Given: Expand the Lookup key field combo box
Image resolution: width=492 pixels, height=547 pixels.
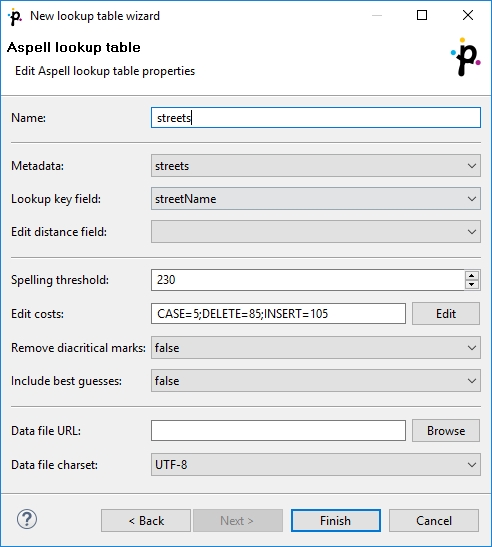Looking at the screenshot, I should point(316,199).
